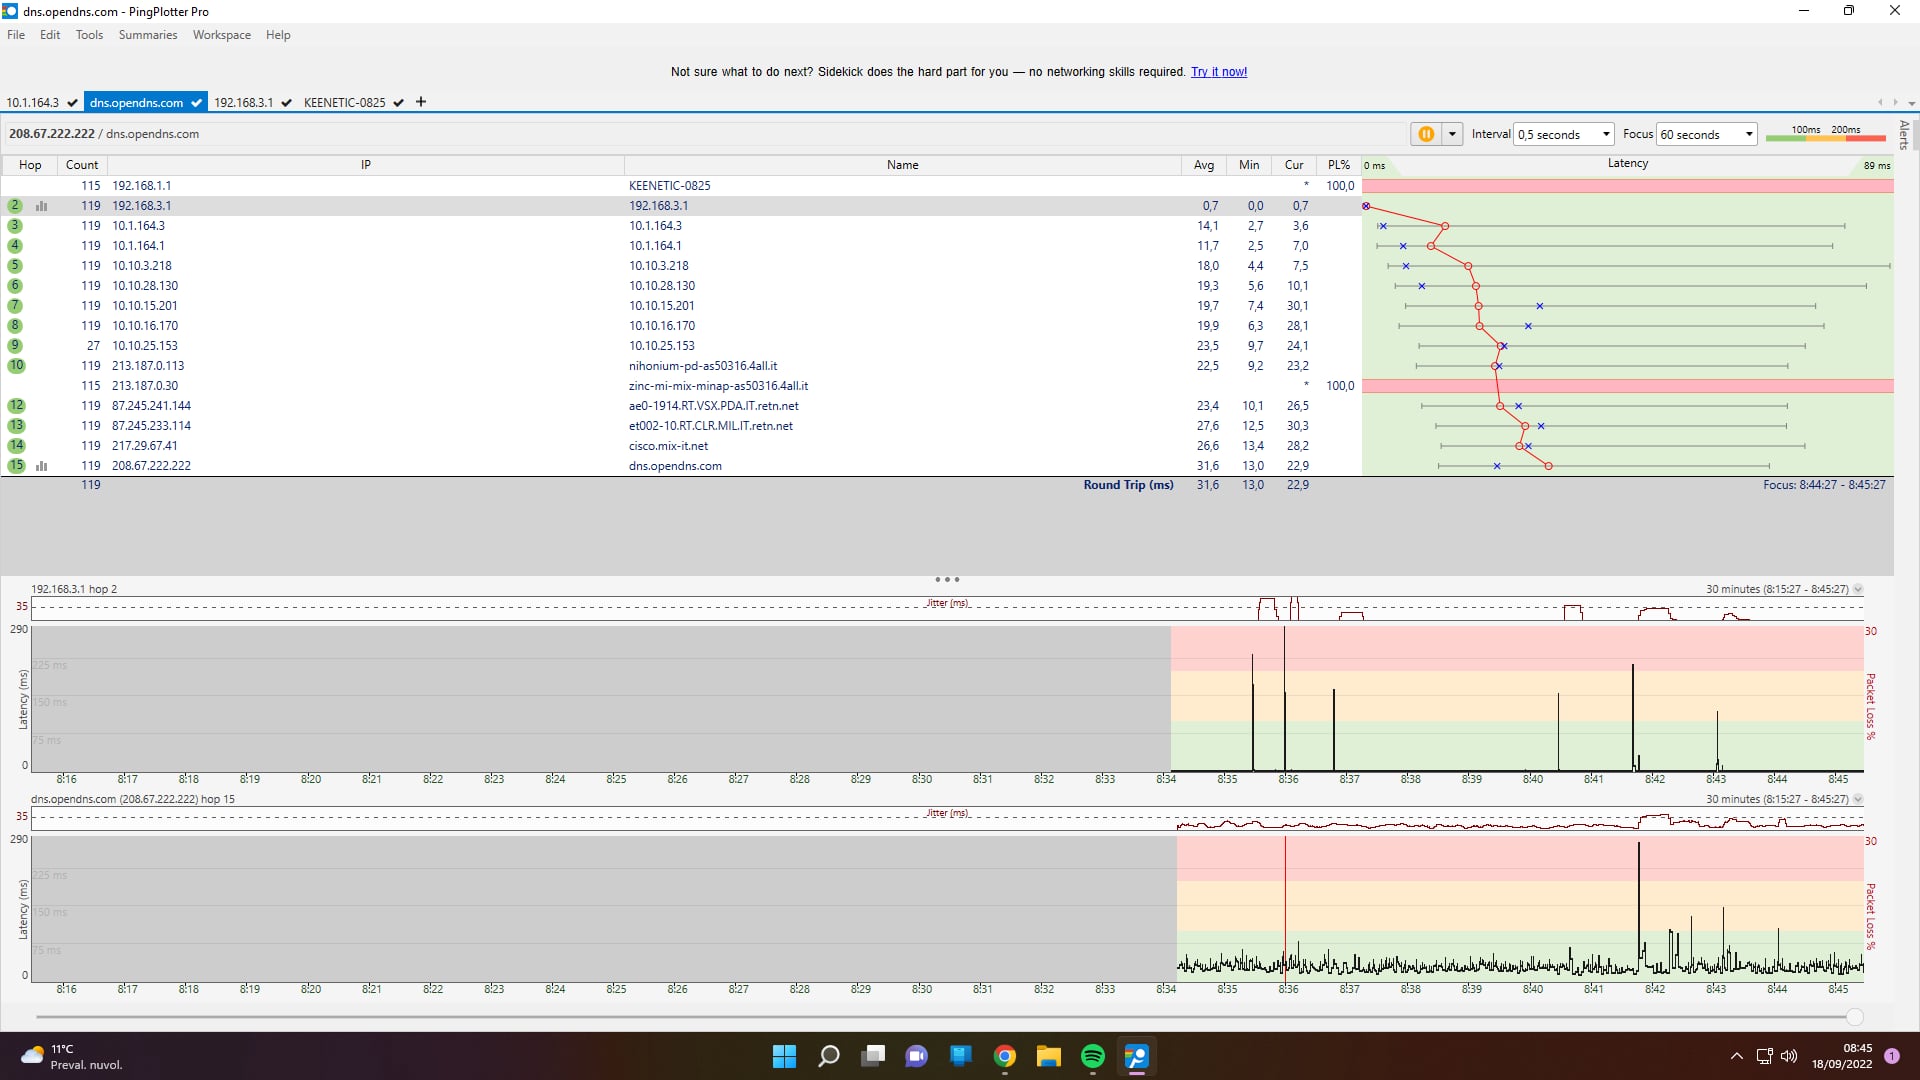The height and width of the screenshot is (1080, 1920).
Task: Open the tab list dropdown arrow
Action: pyautogui.click(x=1912, y=103)
